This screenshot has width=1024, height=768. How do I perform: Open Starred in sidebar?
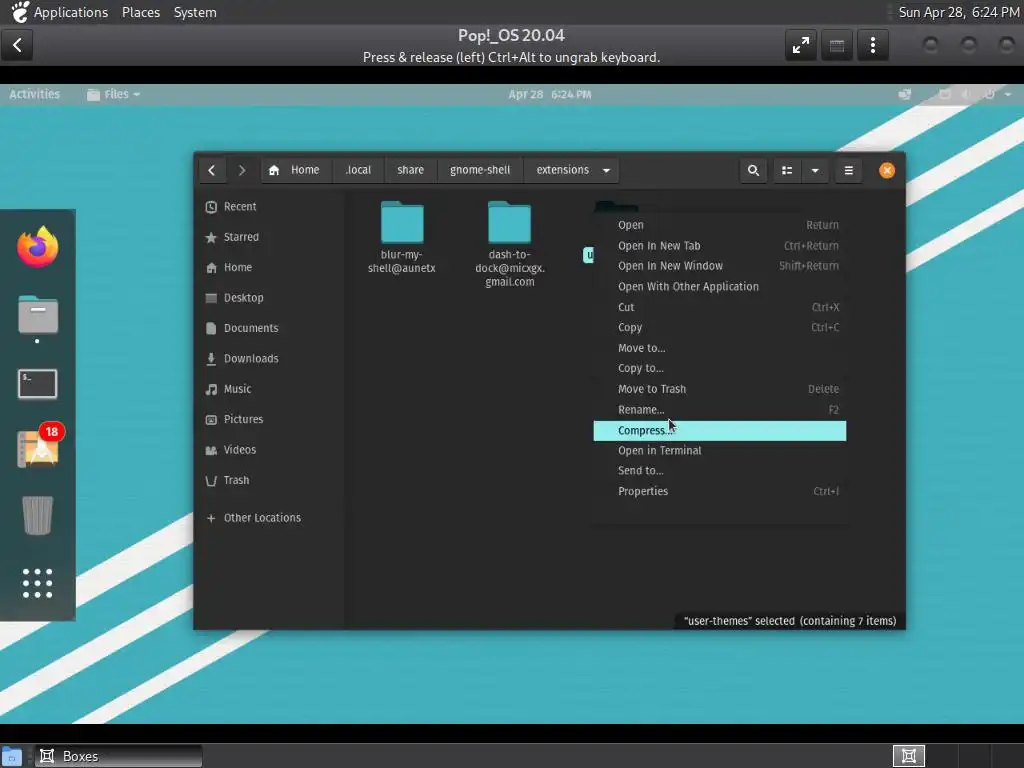(269, 237)
